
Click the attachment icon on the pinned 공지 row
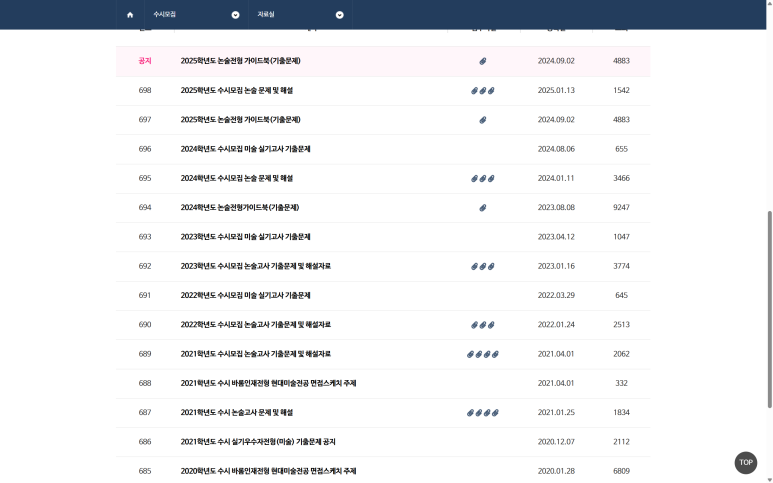483,61
